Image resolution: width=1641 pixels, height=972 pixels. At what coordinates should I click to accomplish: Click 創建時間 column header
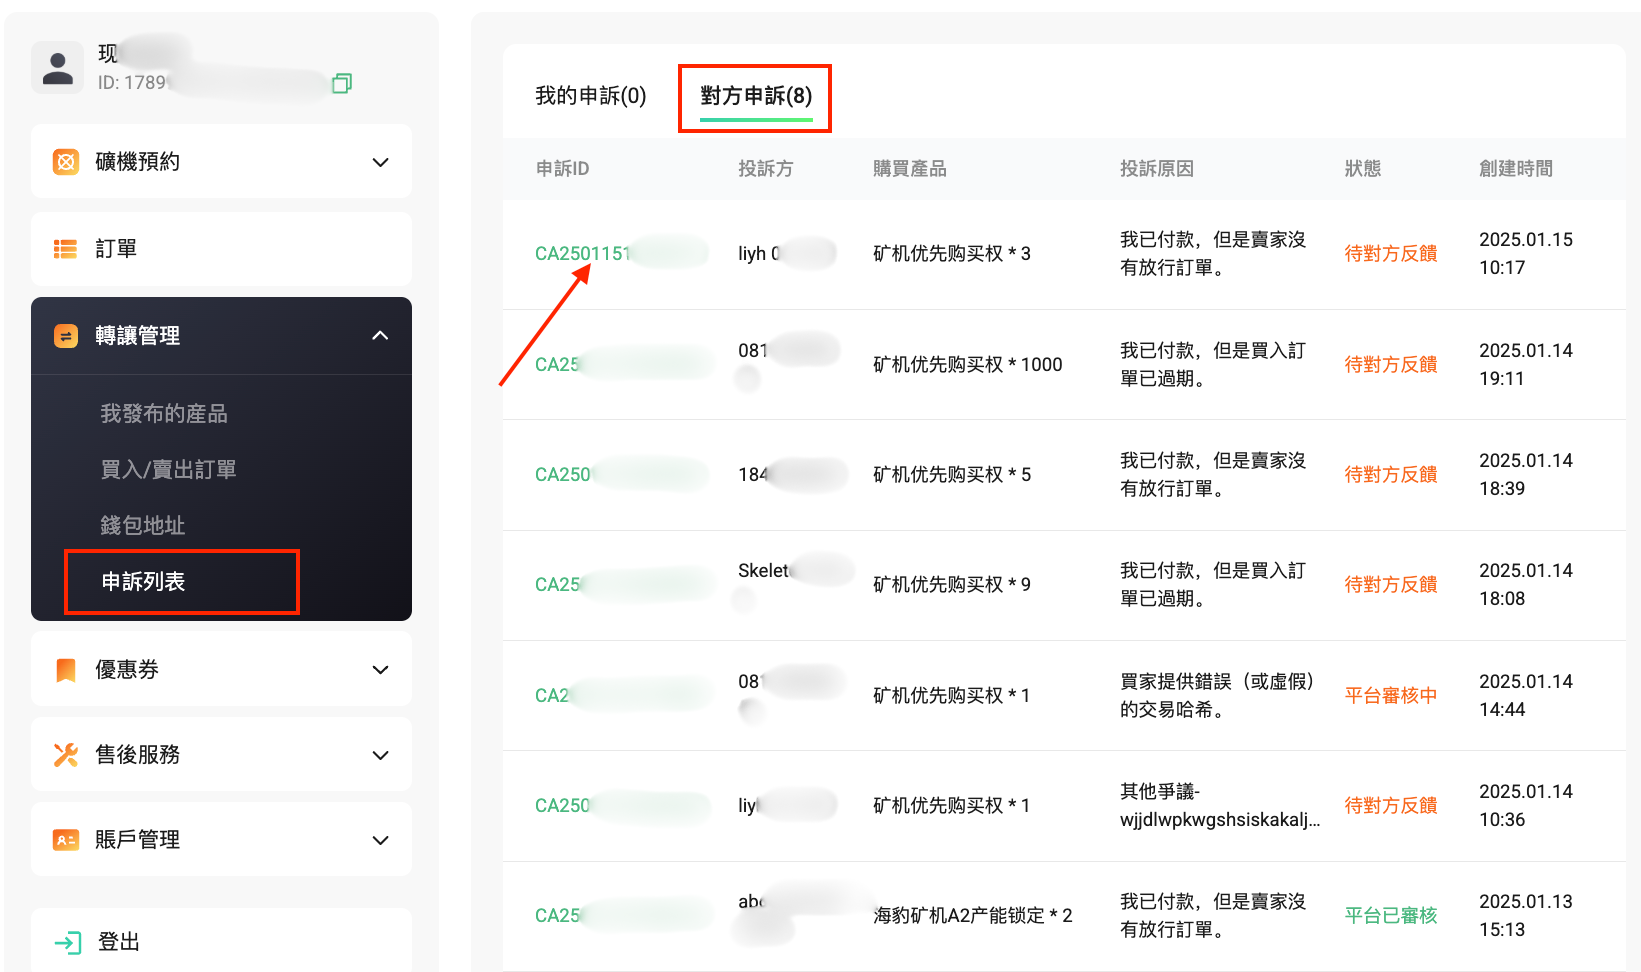(x=1516, y=169)
